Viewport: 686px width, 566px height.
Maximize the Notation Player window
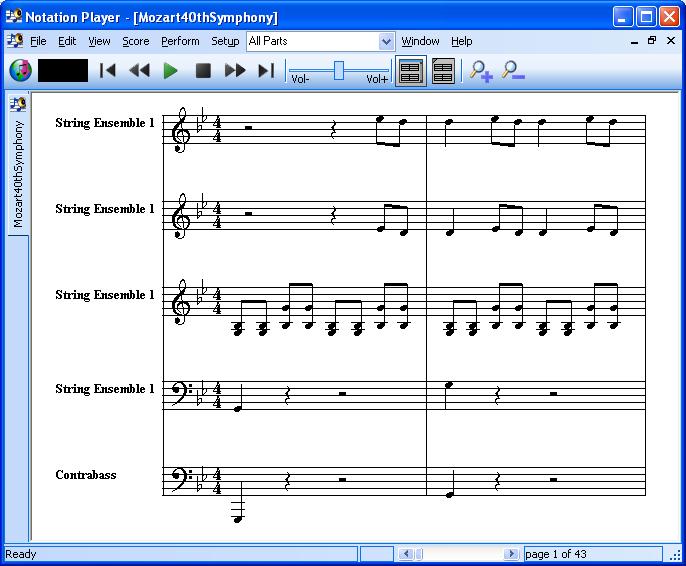(x=646, y=17)
